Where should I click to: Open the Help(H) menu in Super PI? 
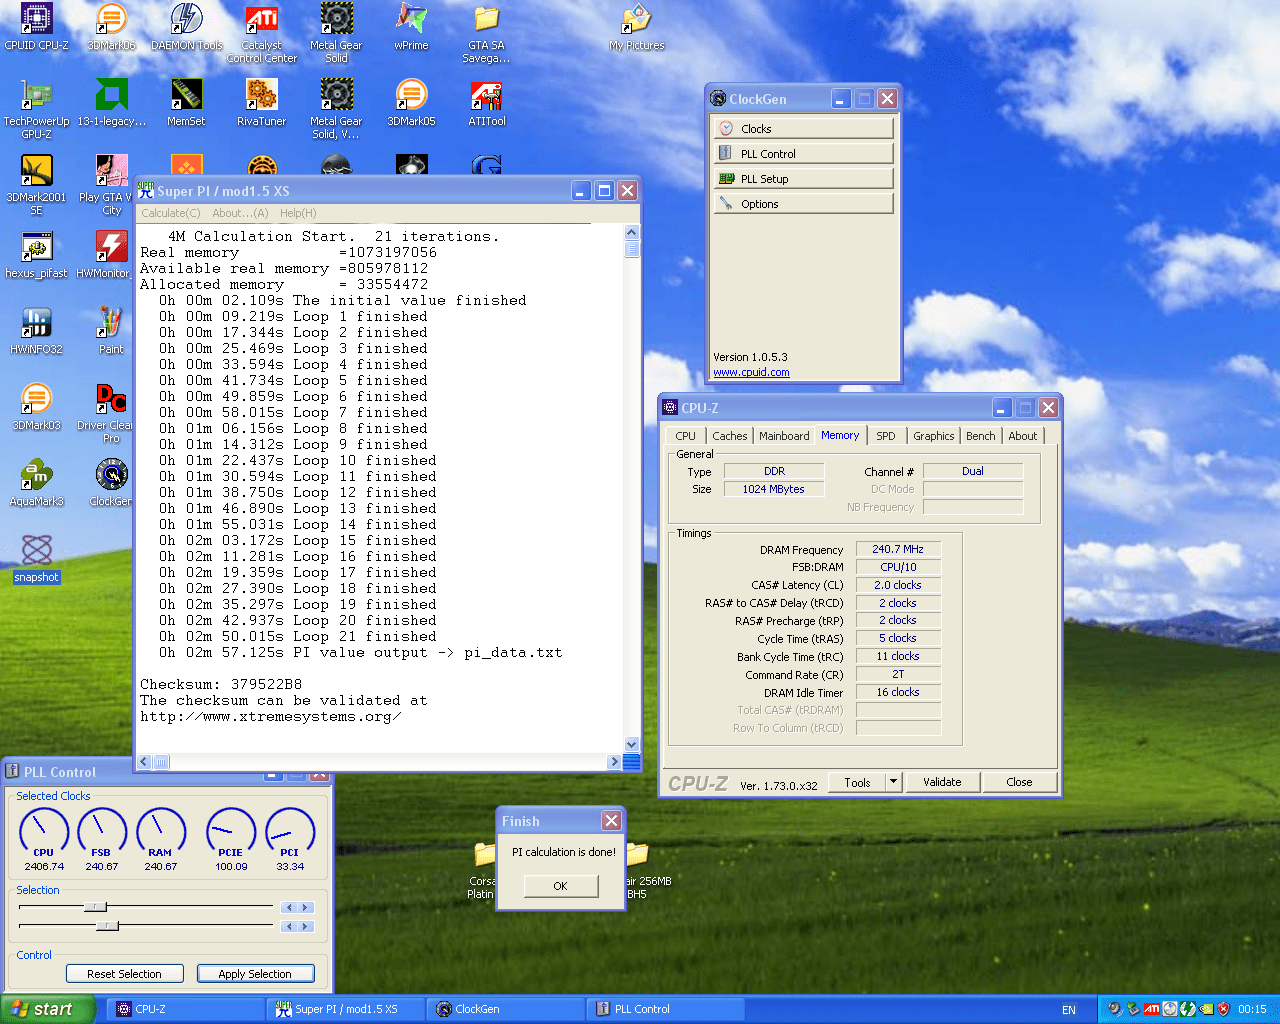coord(298,213)
